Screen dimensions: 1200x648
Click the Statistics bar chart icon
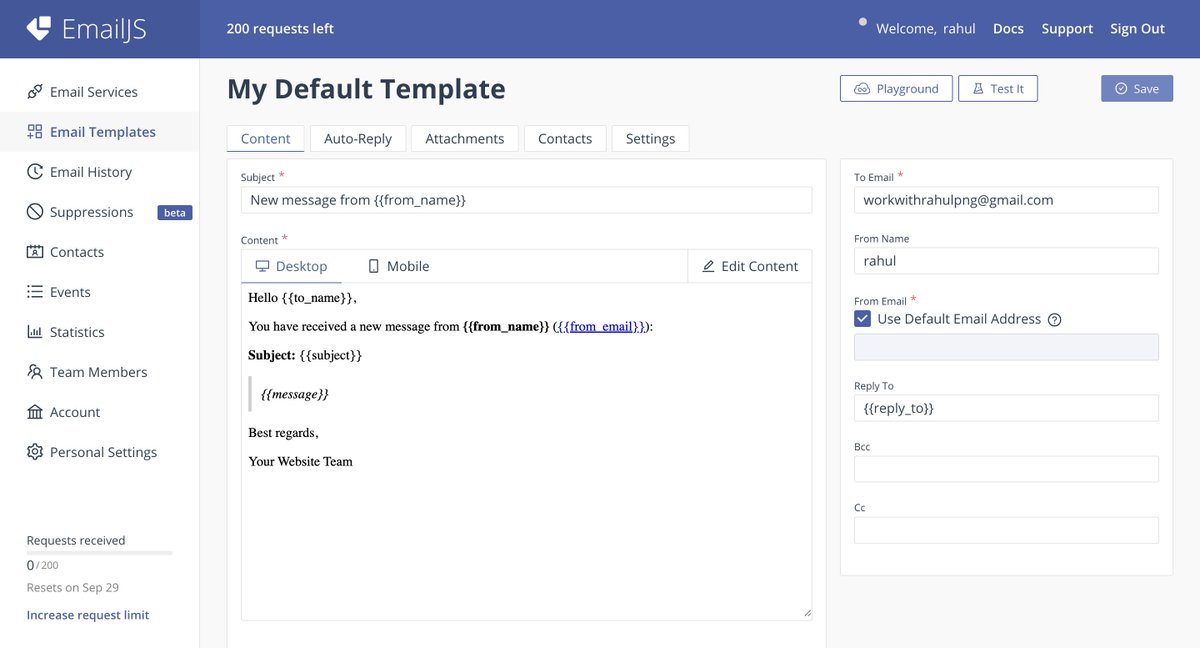[x=34, y=332]
